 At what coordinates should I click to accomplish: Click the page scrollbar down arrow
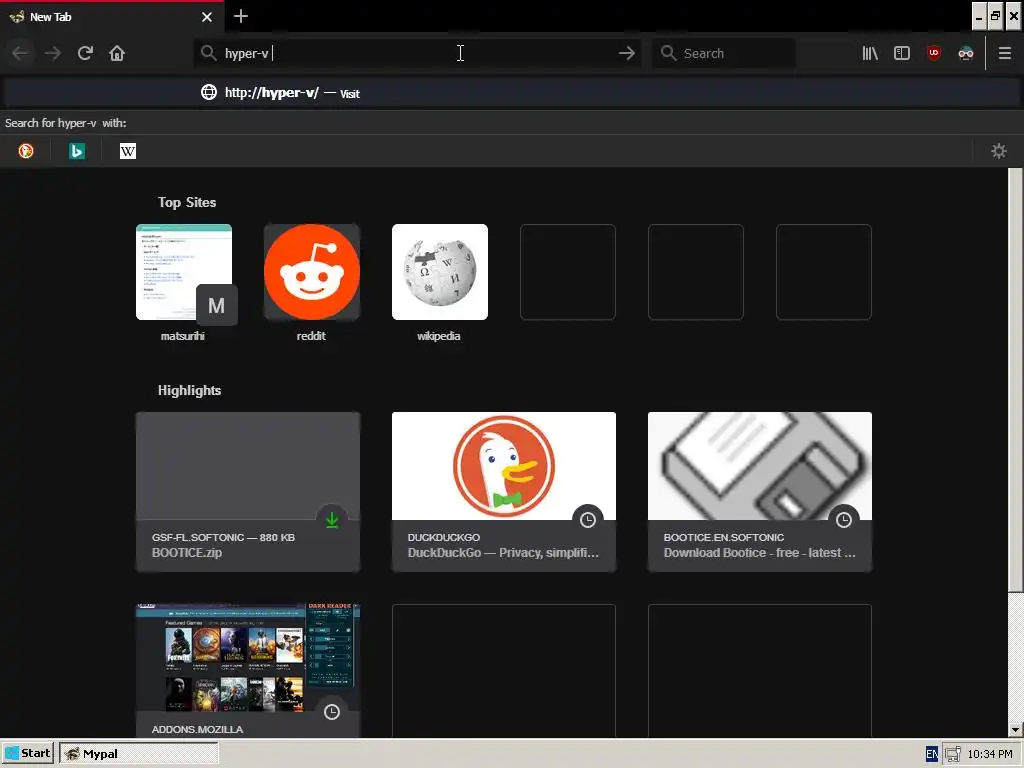[1015, 730]
